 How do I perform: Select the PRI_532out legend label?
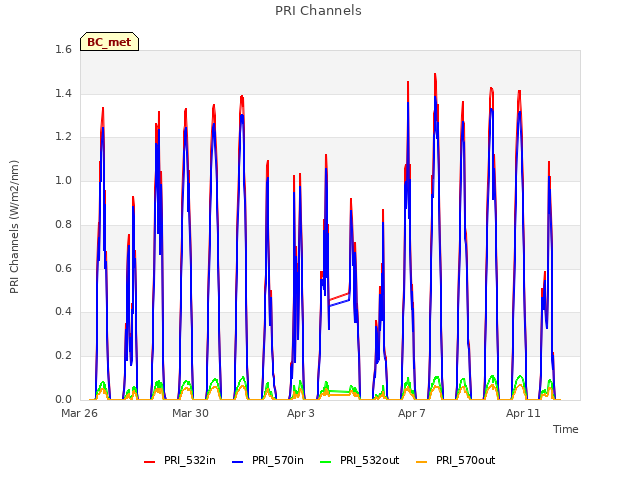370,460
